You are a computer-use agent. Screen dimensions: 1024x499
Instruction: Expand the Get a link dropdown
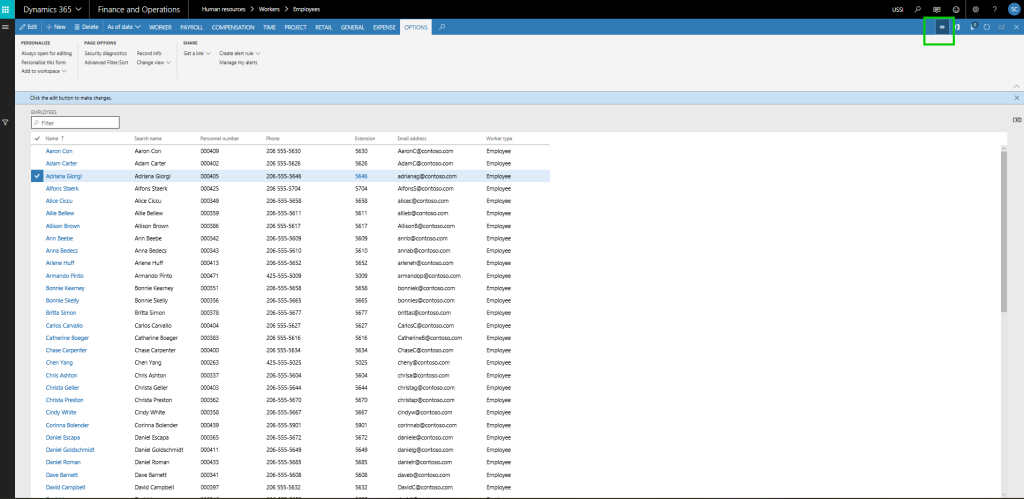tap(197, 53)
